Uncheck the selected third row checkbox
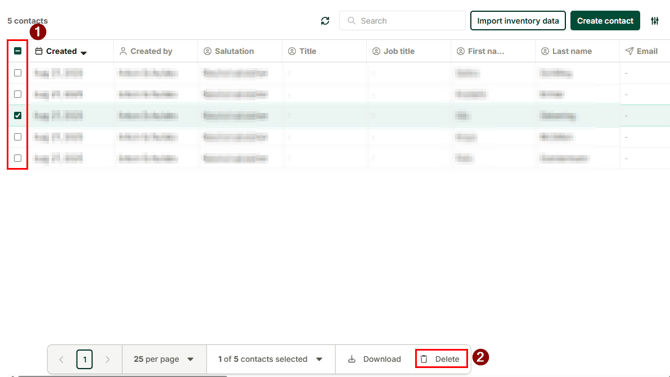Viewport: 670px width, 377px height. (x=18, y=115)
